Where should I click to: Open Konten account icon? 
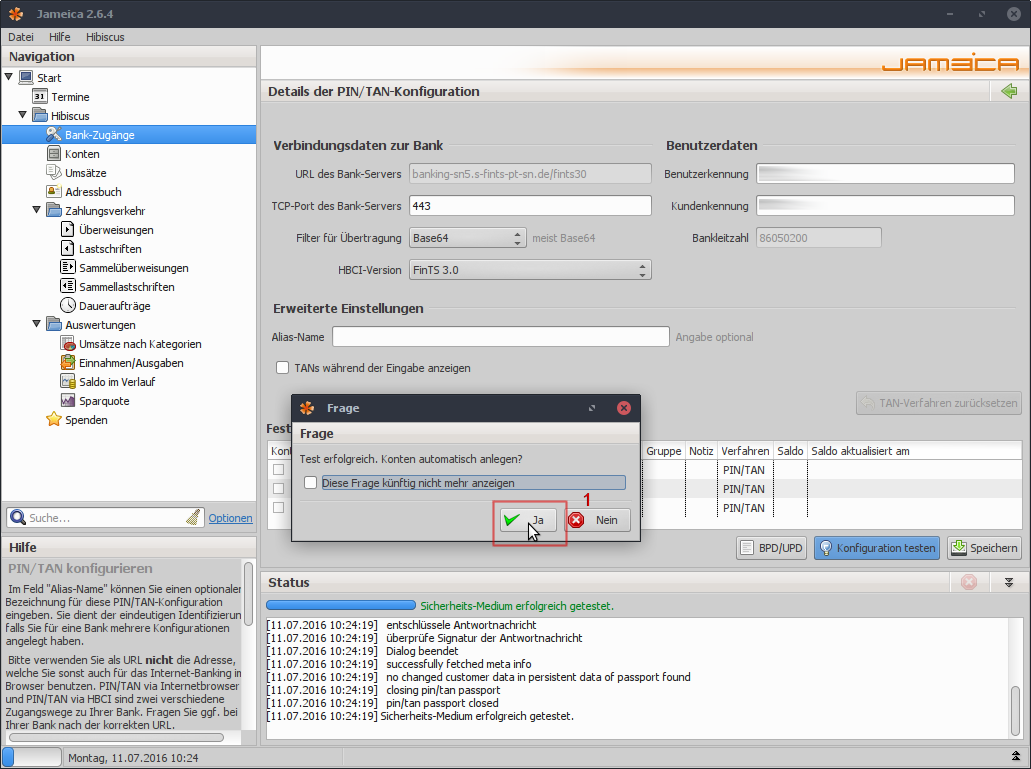click(x=53, y=154)
